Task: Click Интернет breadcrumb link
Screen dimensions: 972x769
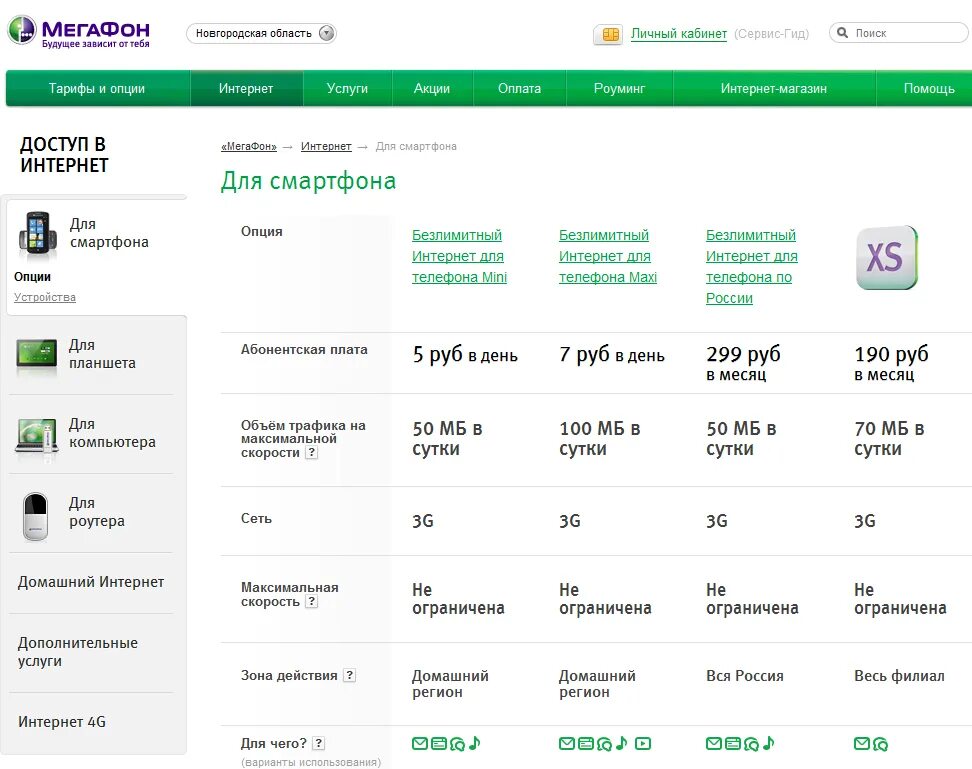Action: coord(326,147)
